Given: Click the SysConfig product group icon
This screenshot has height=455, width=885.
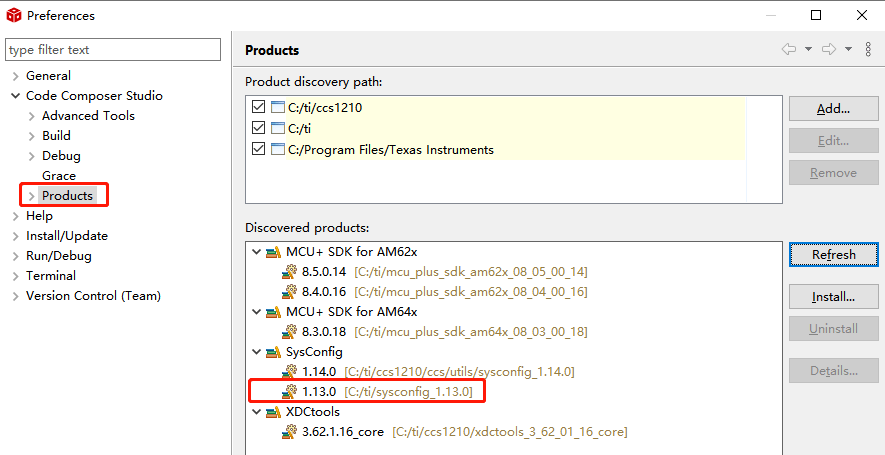Looking at the screenshot, I should coord(273,352).
